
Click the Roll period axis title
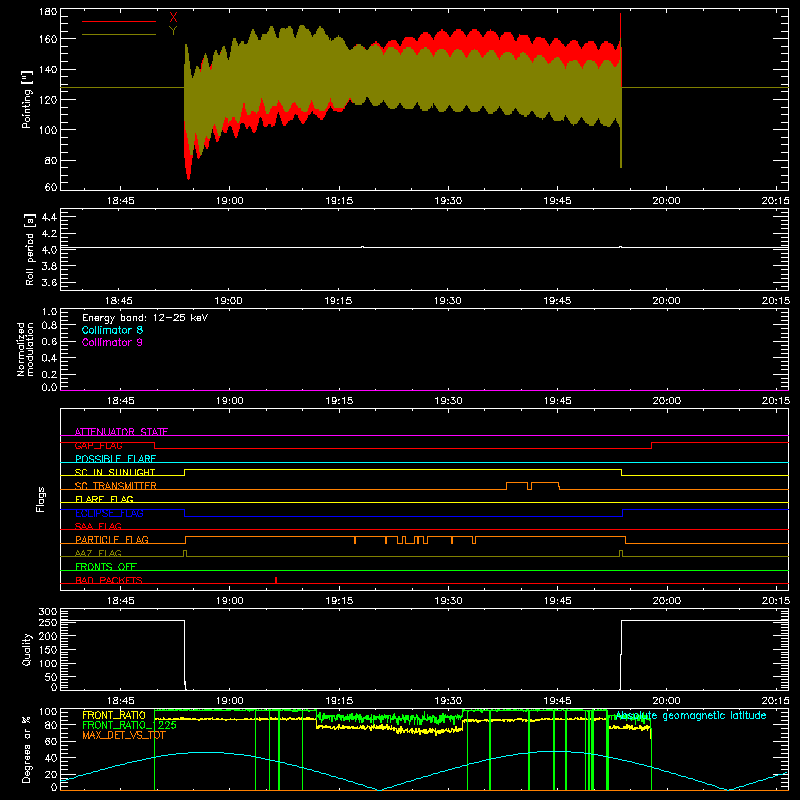coord(30,249)
